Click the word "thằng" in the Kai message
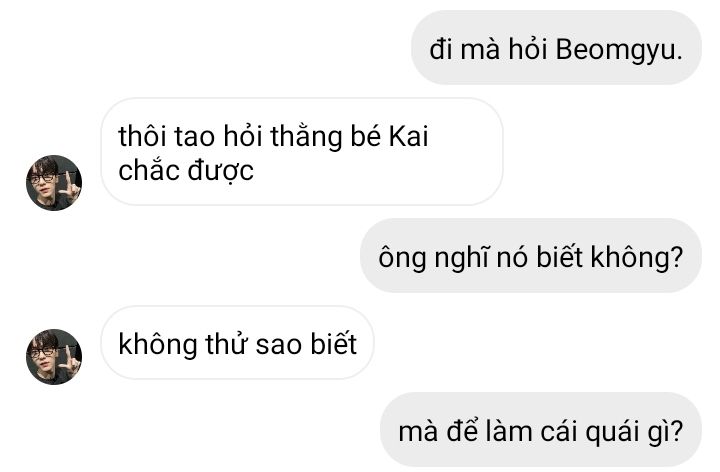Viewport: 720px width, 472px height. click(x=306, y=137)
